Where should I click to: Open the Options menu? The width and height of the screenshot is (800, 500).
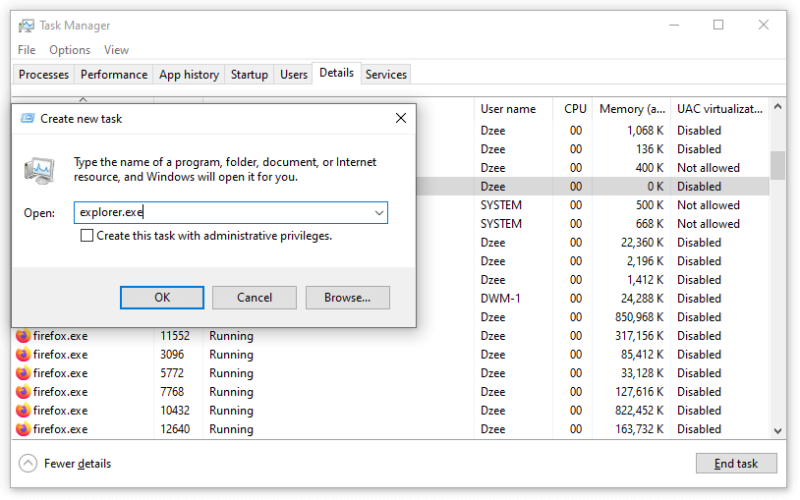[x=70, y=50]
